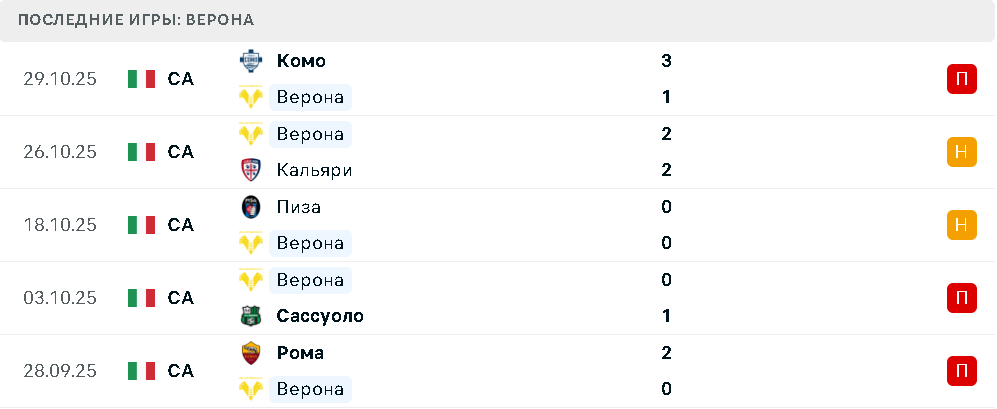Click the Roma club crest icon
The image size is (997, 409).
point(250,353)
